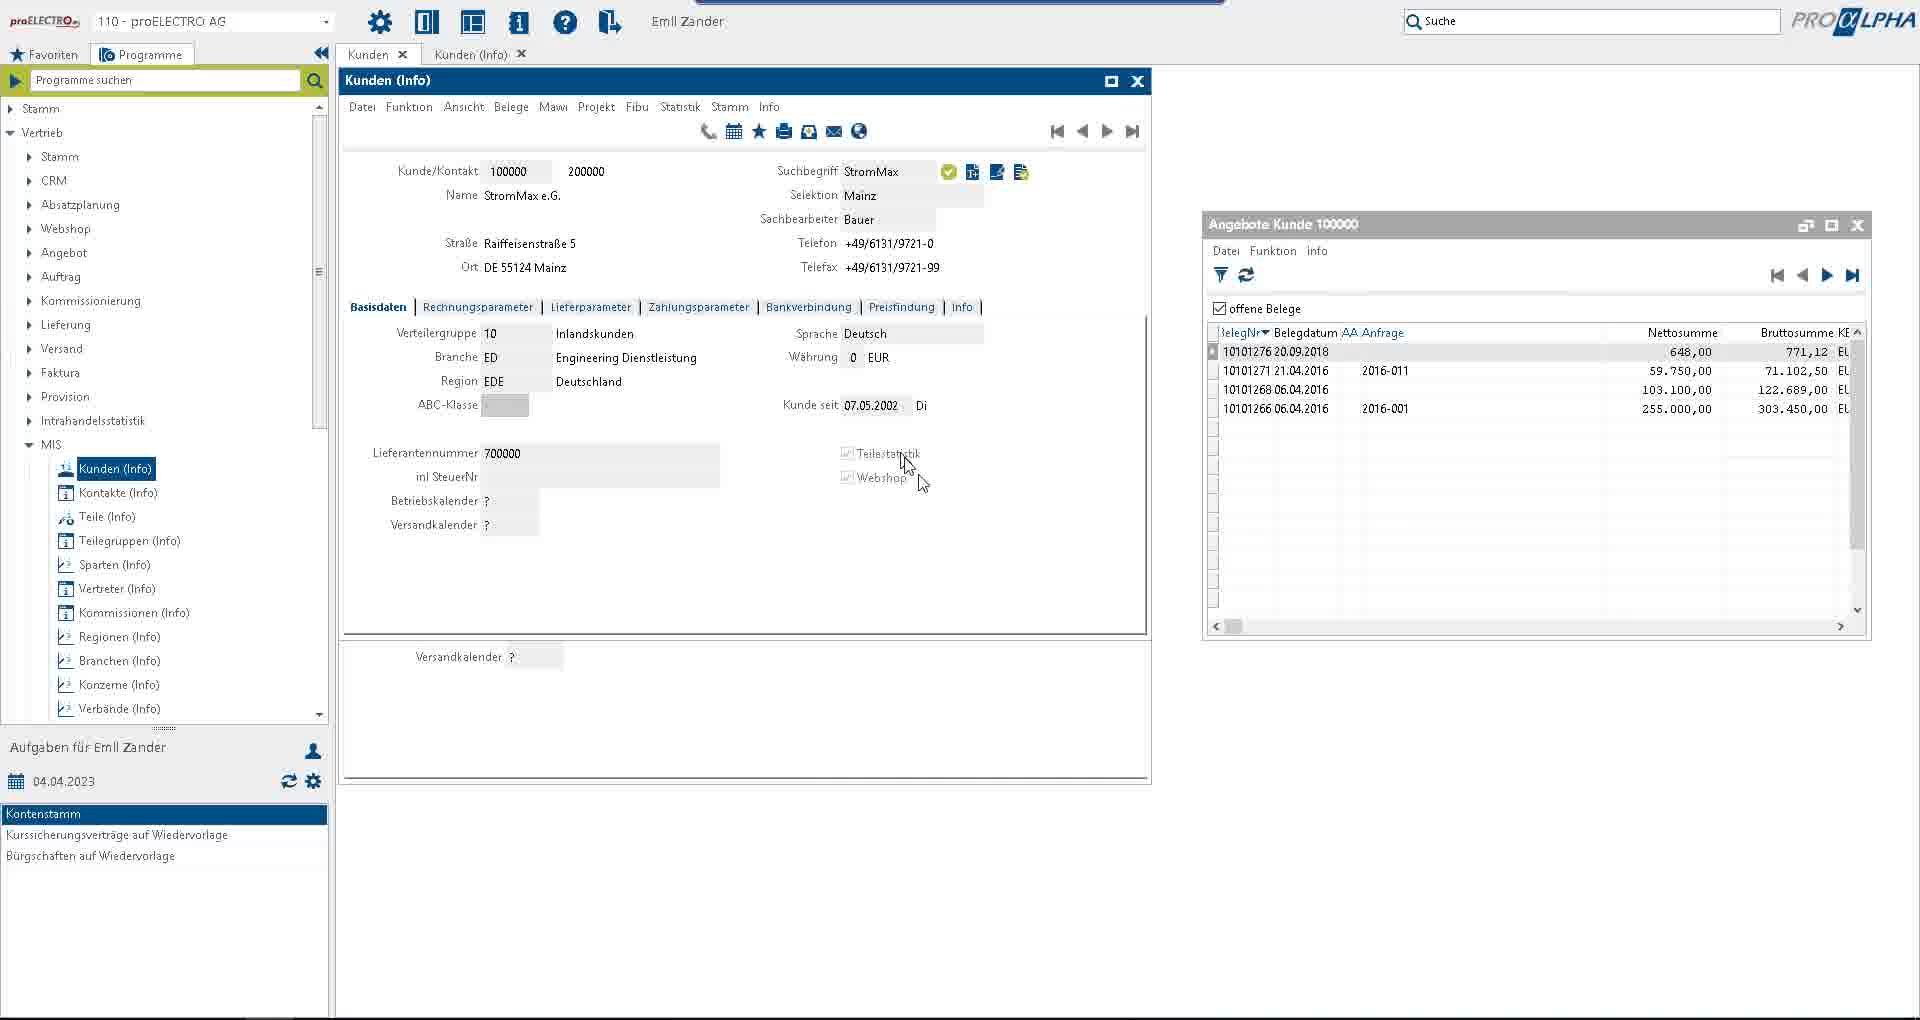Expand the Angebot tree node
Viewport: 1920px width, 1020px height.
(x=29, y=253)
